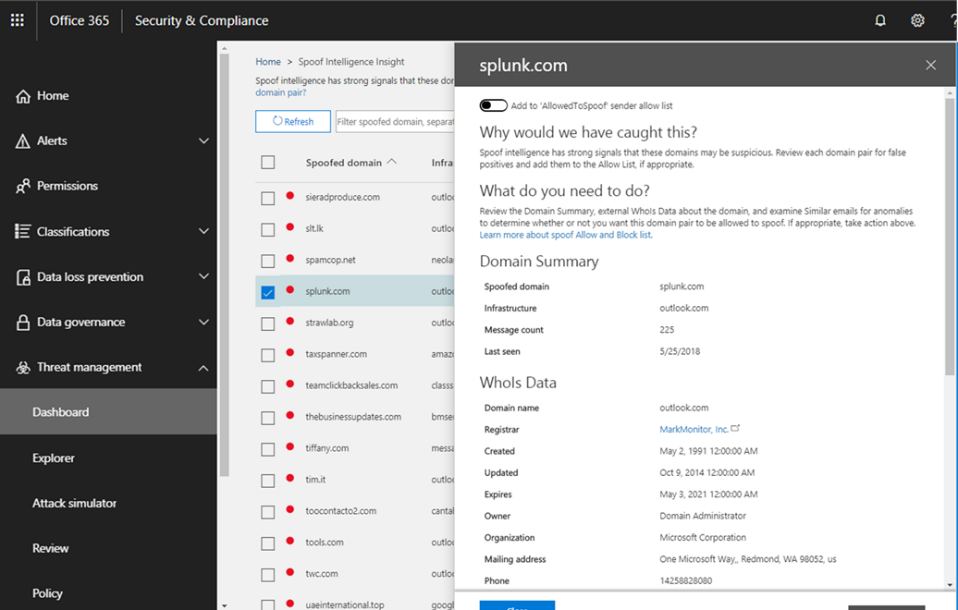Click the Office 365 header title
This screenshot has height=610, width=958.
(79, 20)
